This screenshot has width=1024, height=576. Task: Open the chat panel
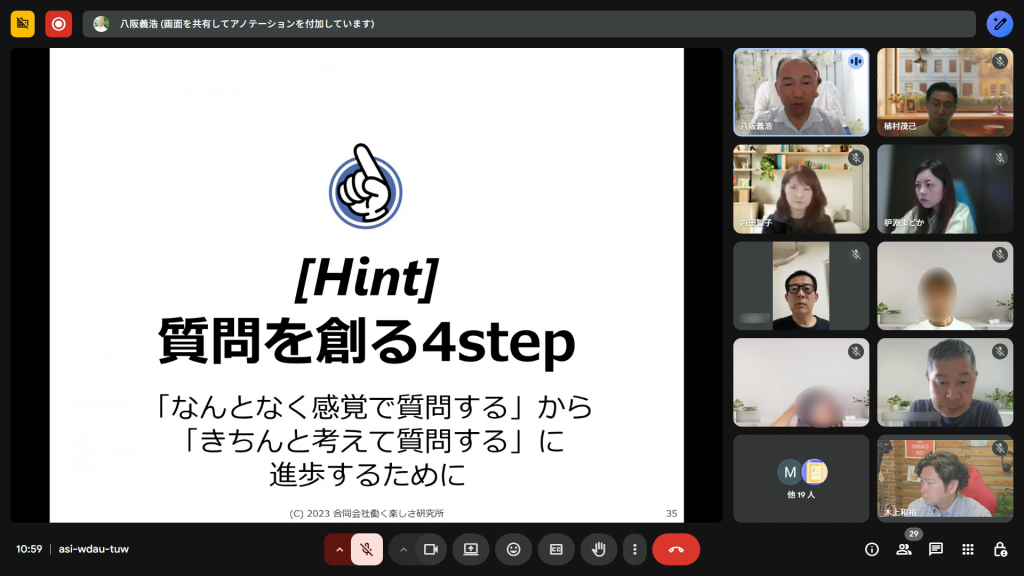pyautogui.click(x=936, y=549)
